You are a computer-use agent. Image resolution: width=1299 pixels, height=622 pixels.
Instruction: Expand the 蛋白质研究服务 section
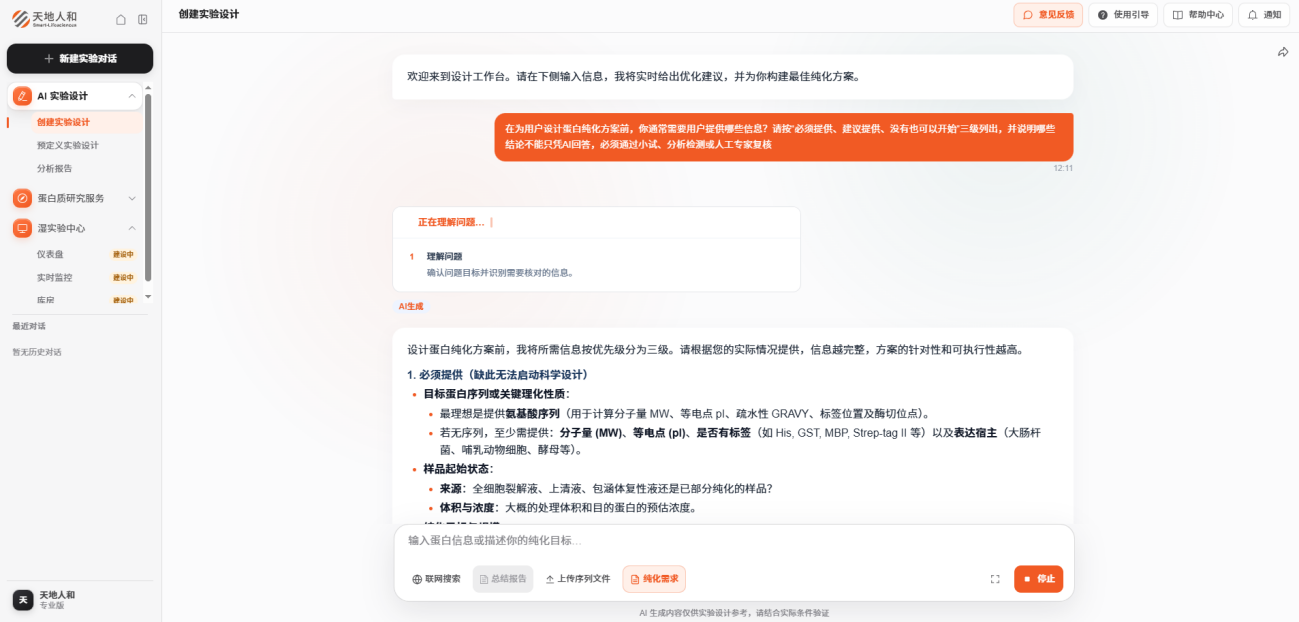pos(132,198)
